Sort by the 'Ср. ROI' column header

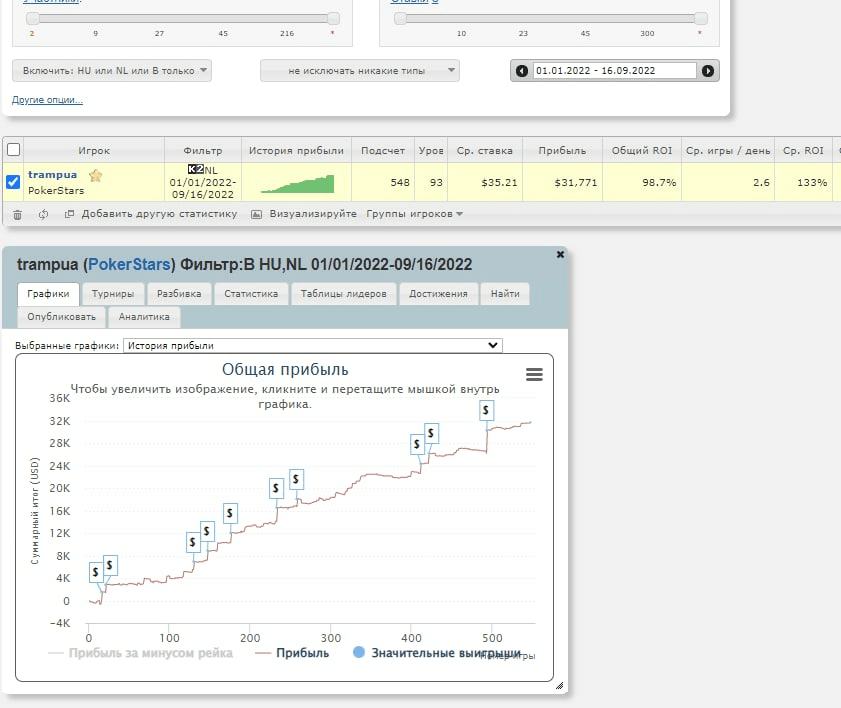[x=803, y=151]
